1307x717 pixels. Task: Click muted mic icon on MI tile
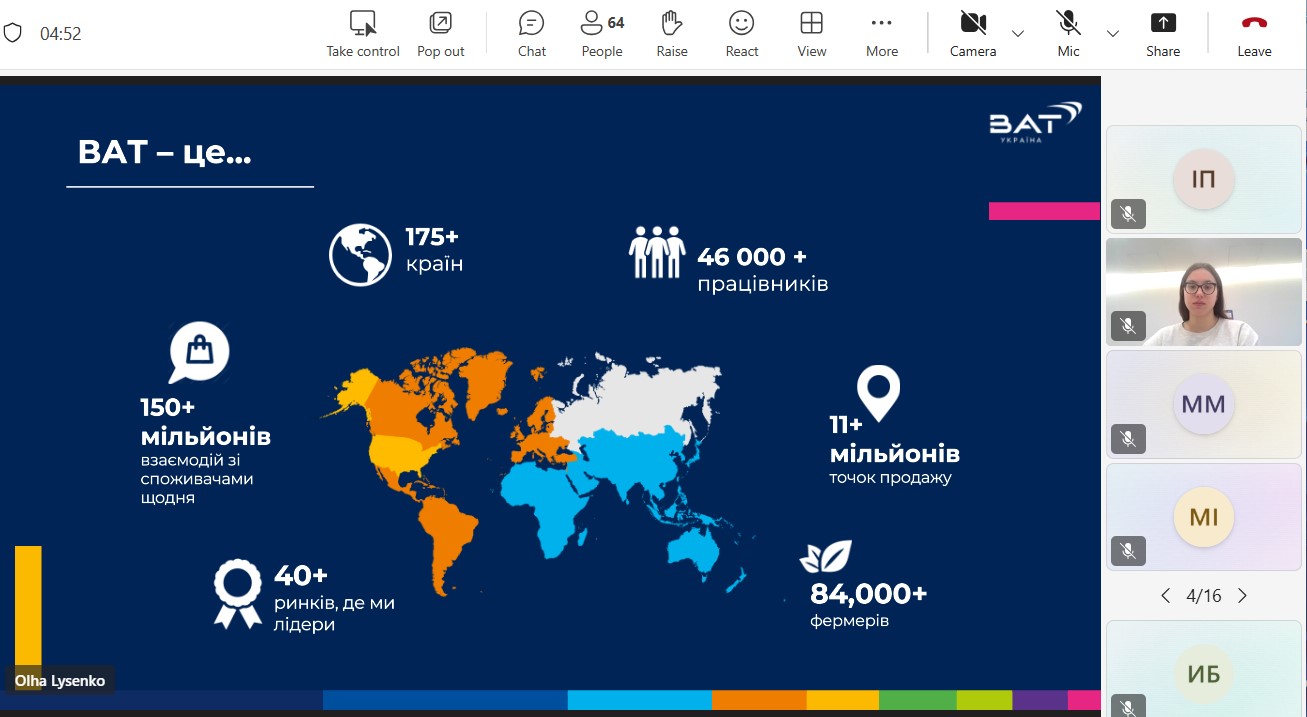click(1128, 551)
